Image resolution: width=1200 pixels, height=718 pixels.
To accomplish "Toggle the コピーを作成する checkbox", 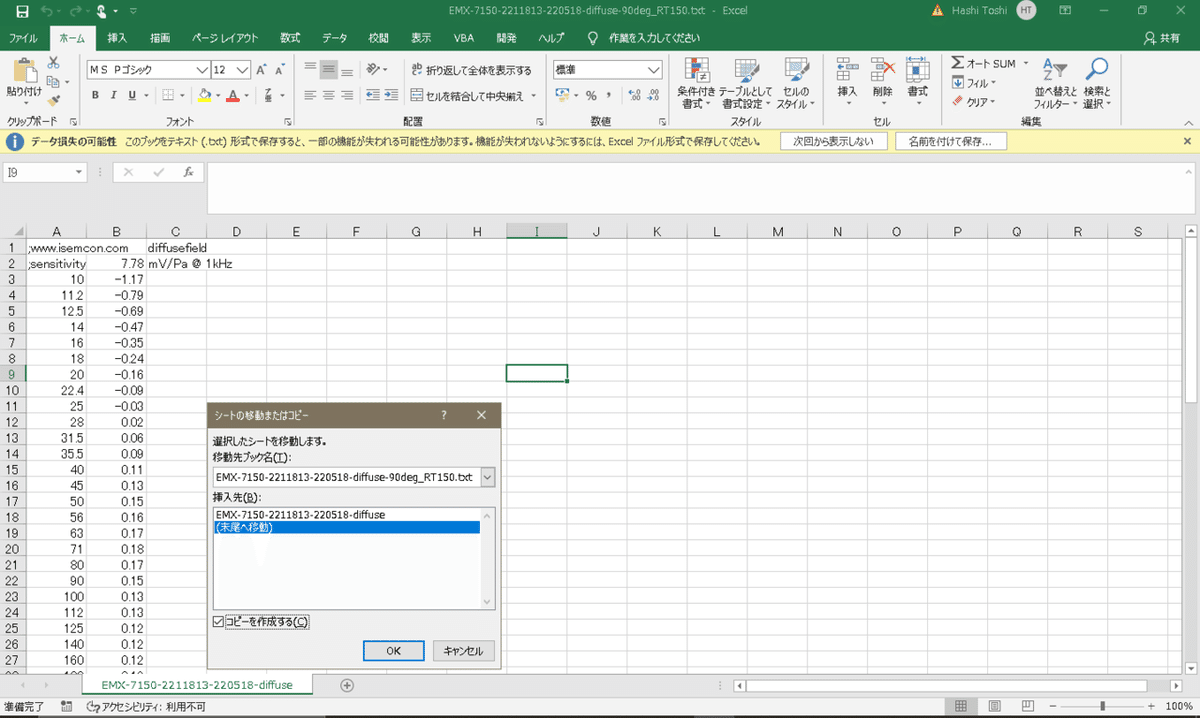I will pos(219,622).
